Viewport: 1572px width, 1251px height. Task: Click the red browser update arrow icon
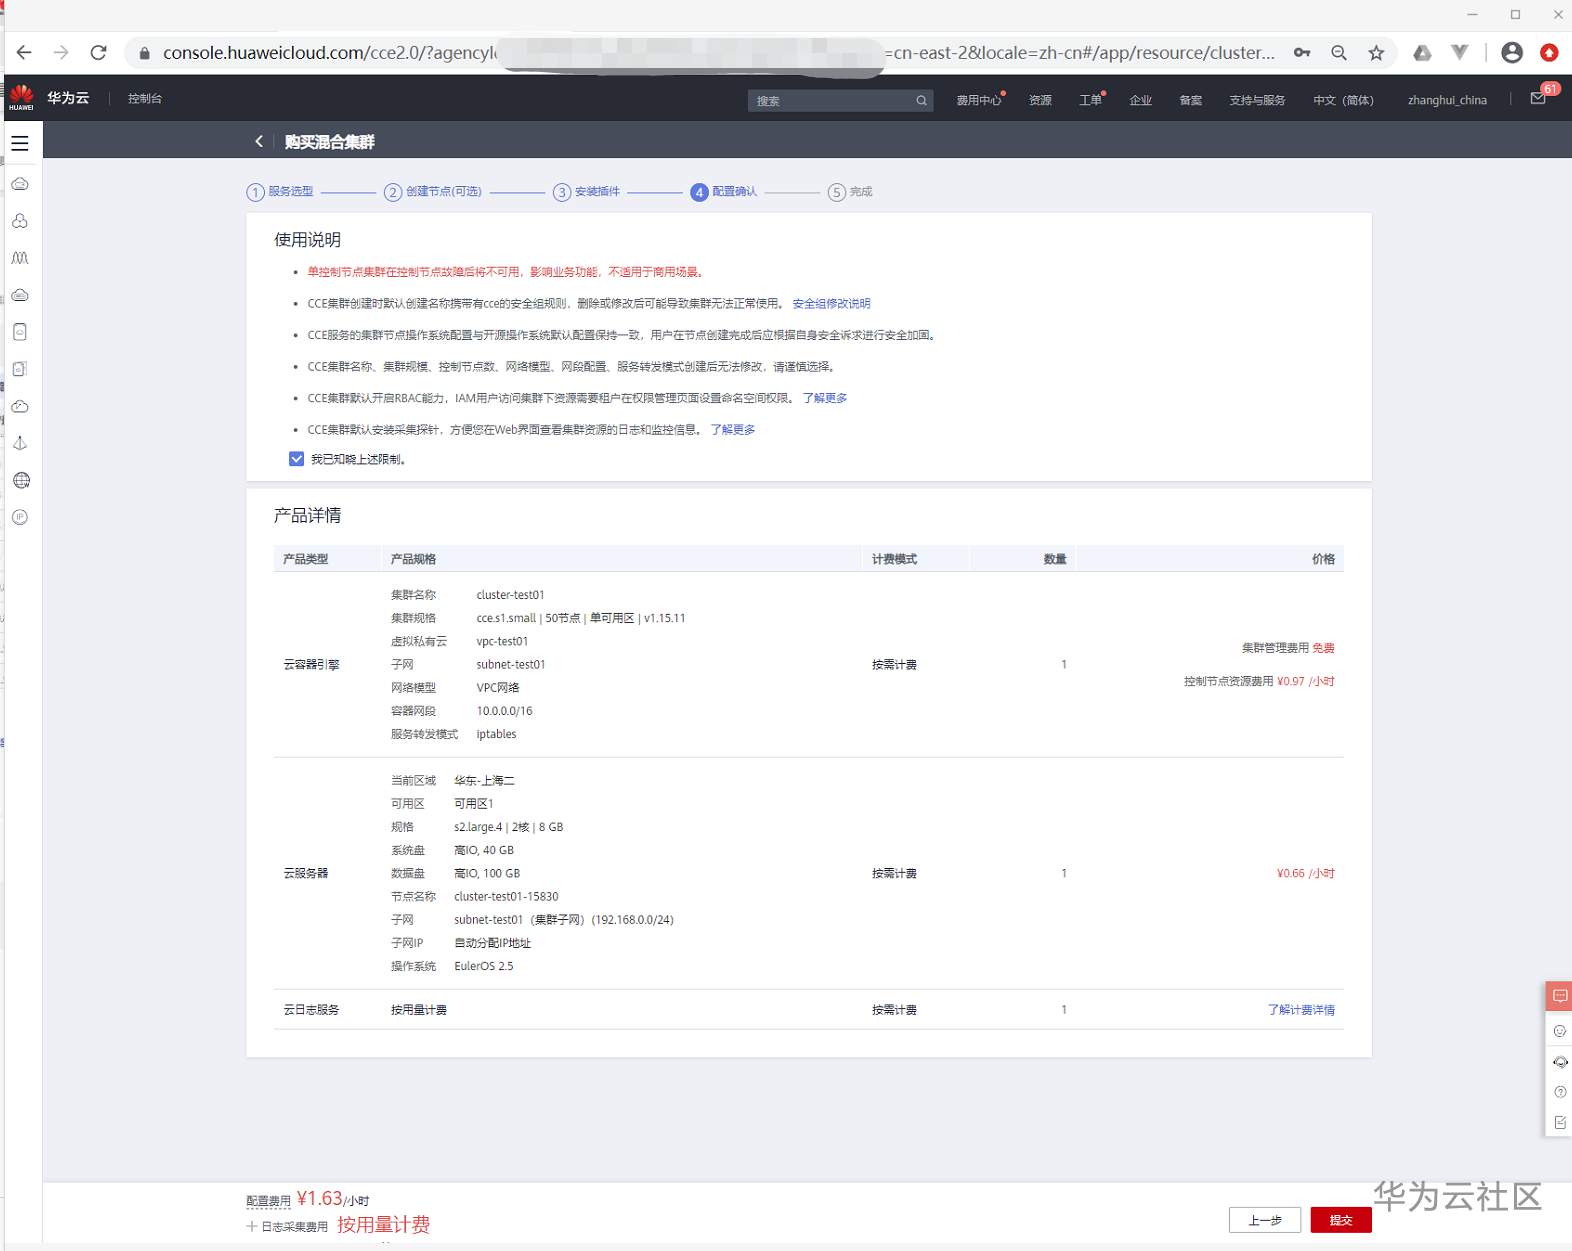tap(1549, 52)
